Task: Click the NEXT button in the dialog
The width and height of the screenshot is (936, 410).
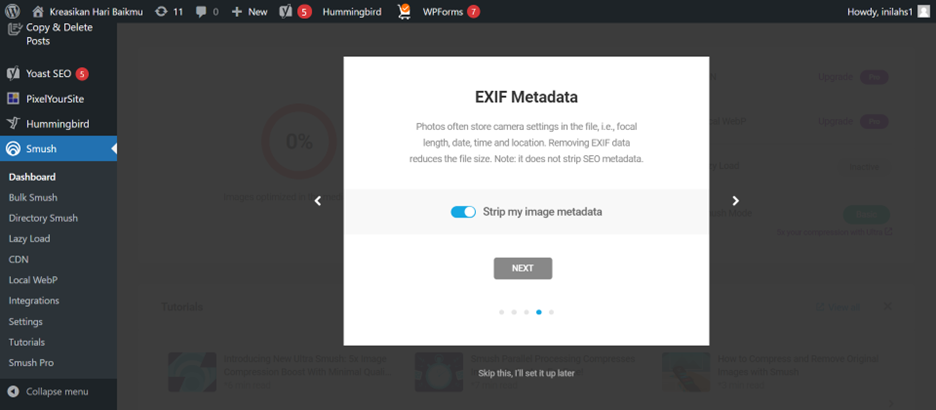Action: (523, 269)
